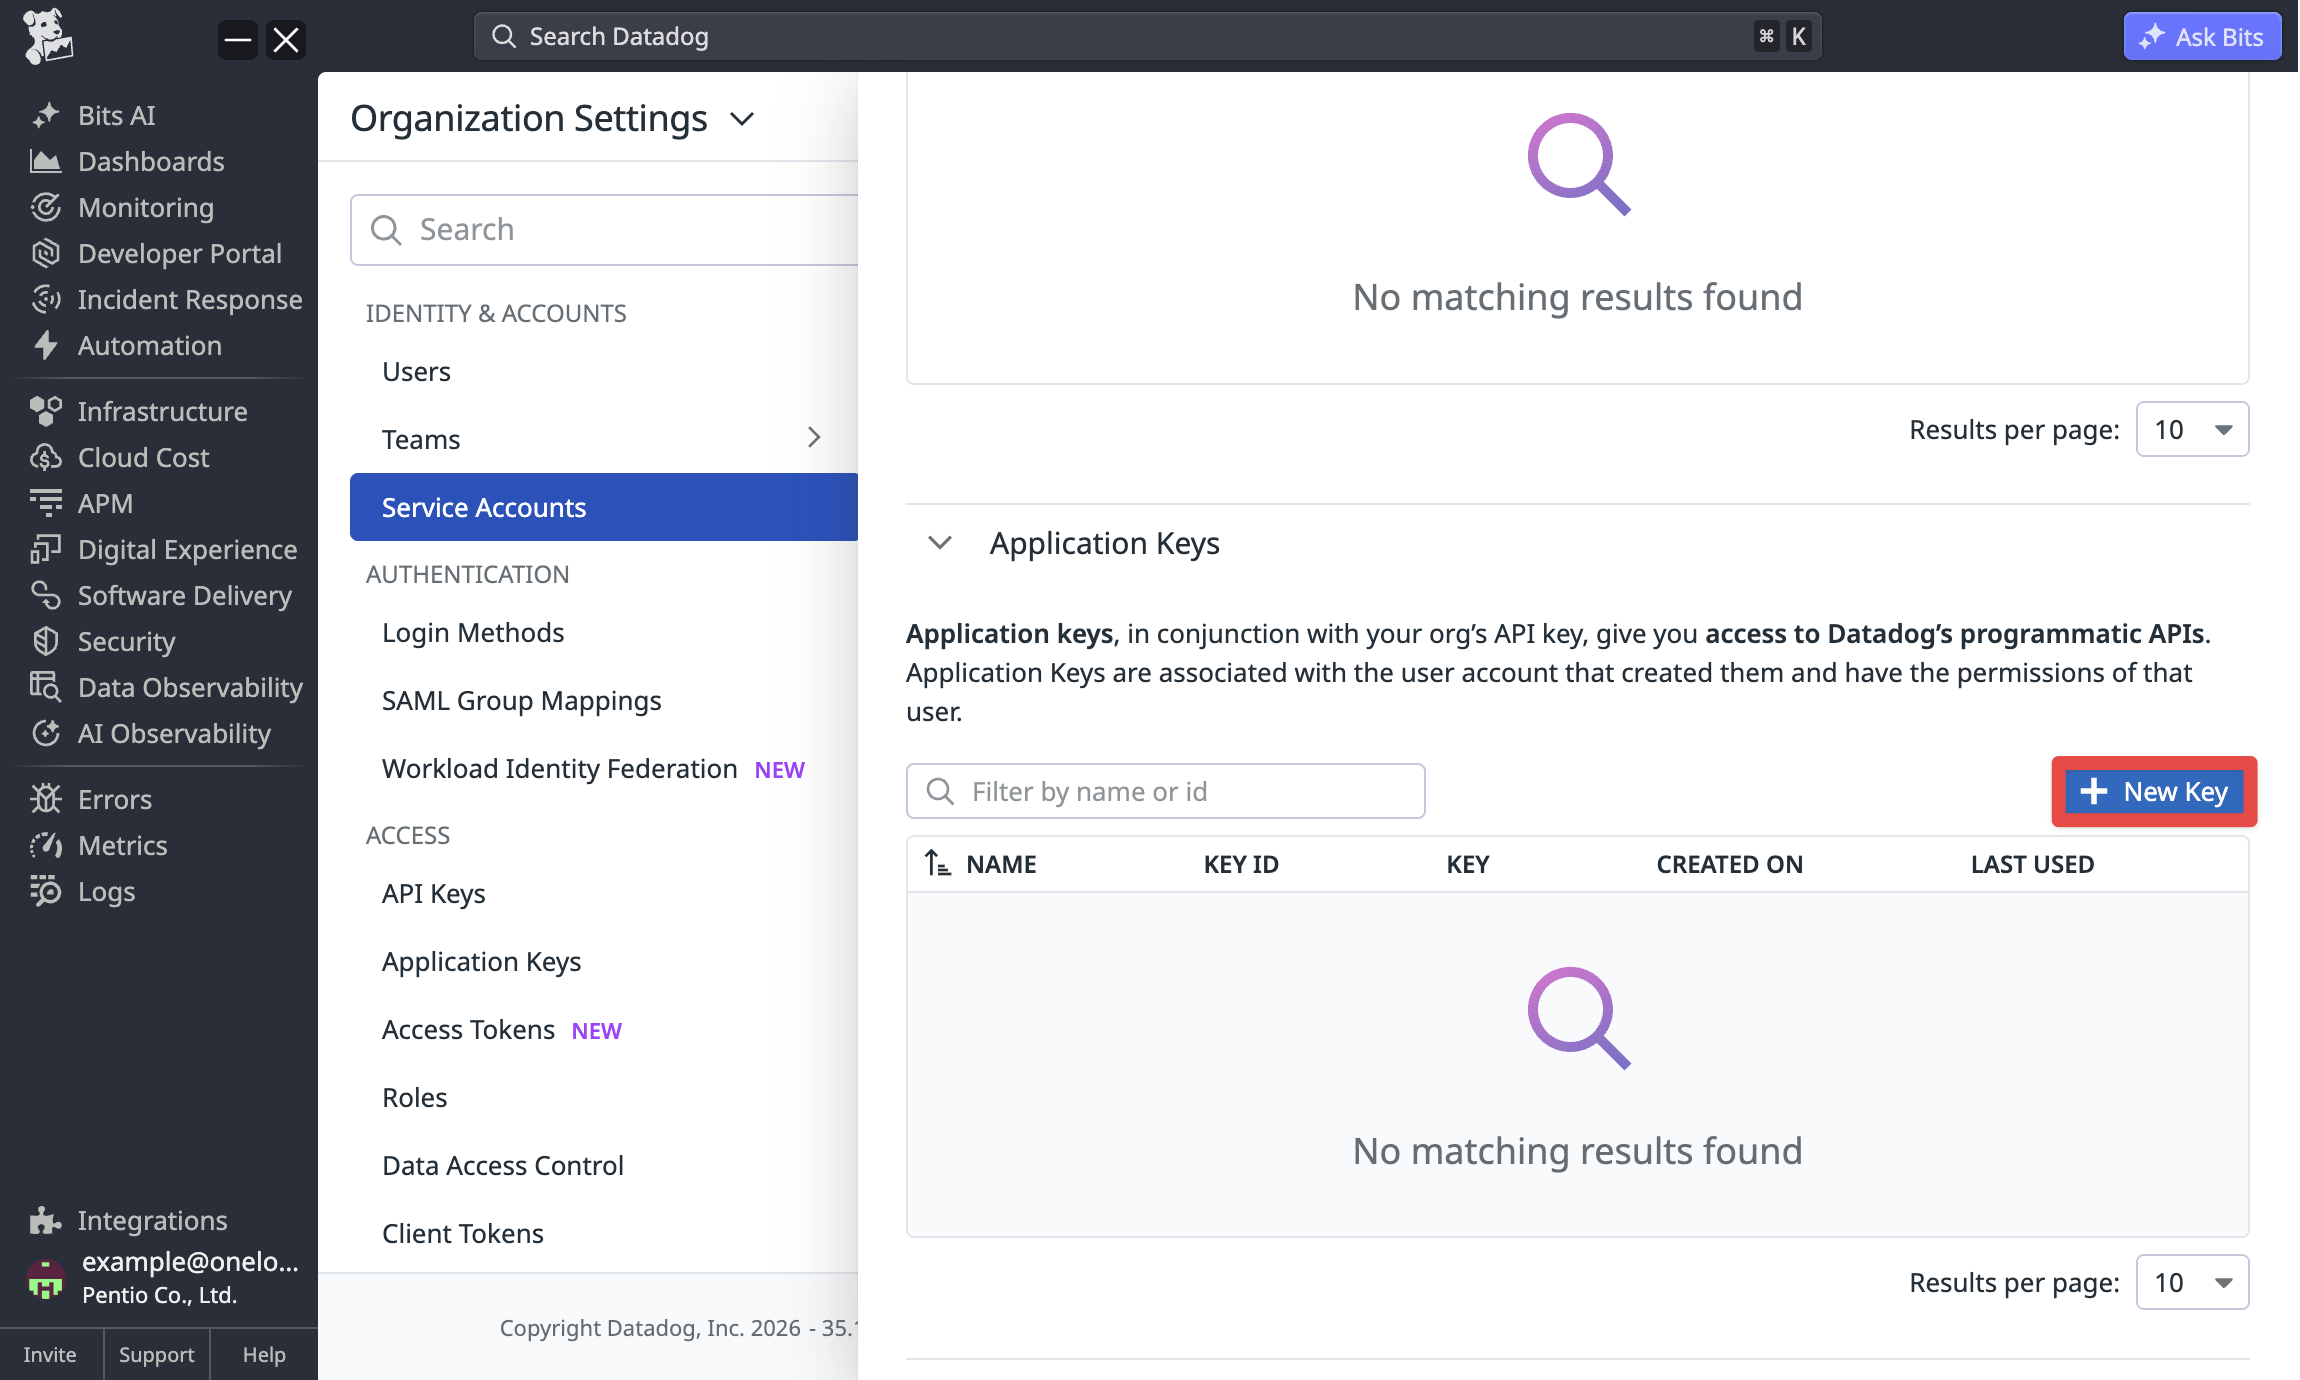Click Support at bottom
Viewport: 2300px width, 1380px height.
[x=156, y=1354]
